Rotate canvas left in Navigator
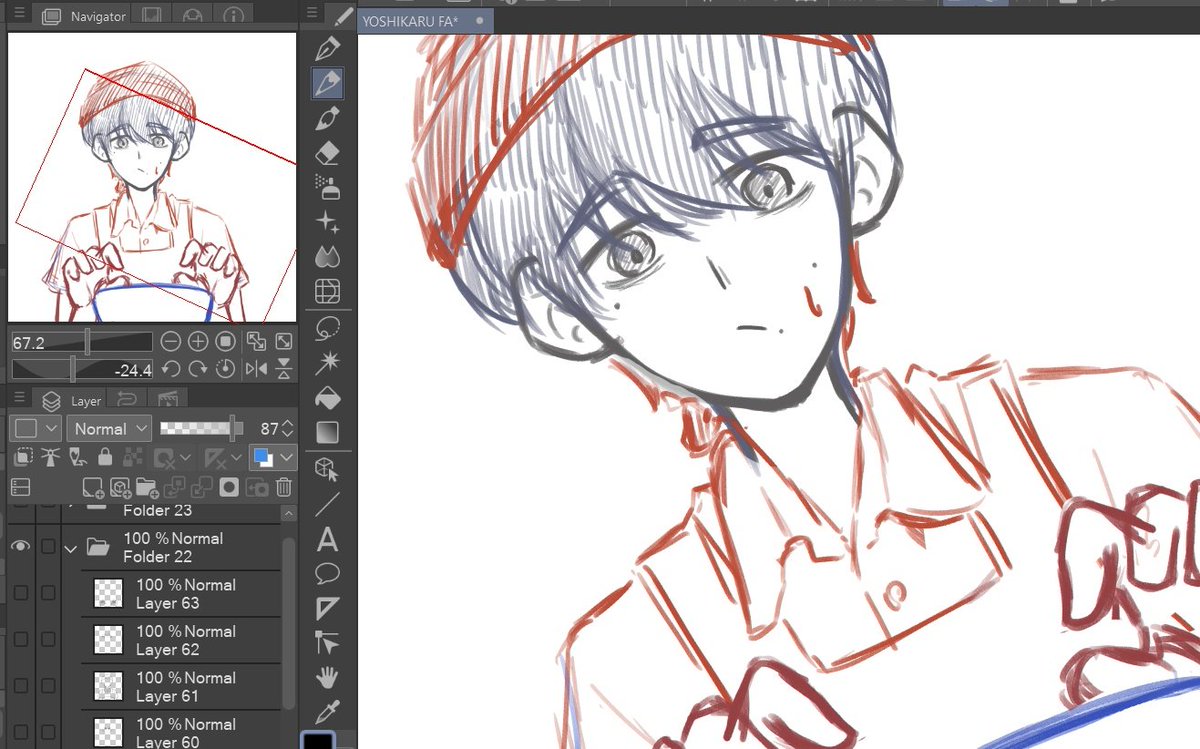1200x749 pixels. click(x=170, y=369)
